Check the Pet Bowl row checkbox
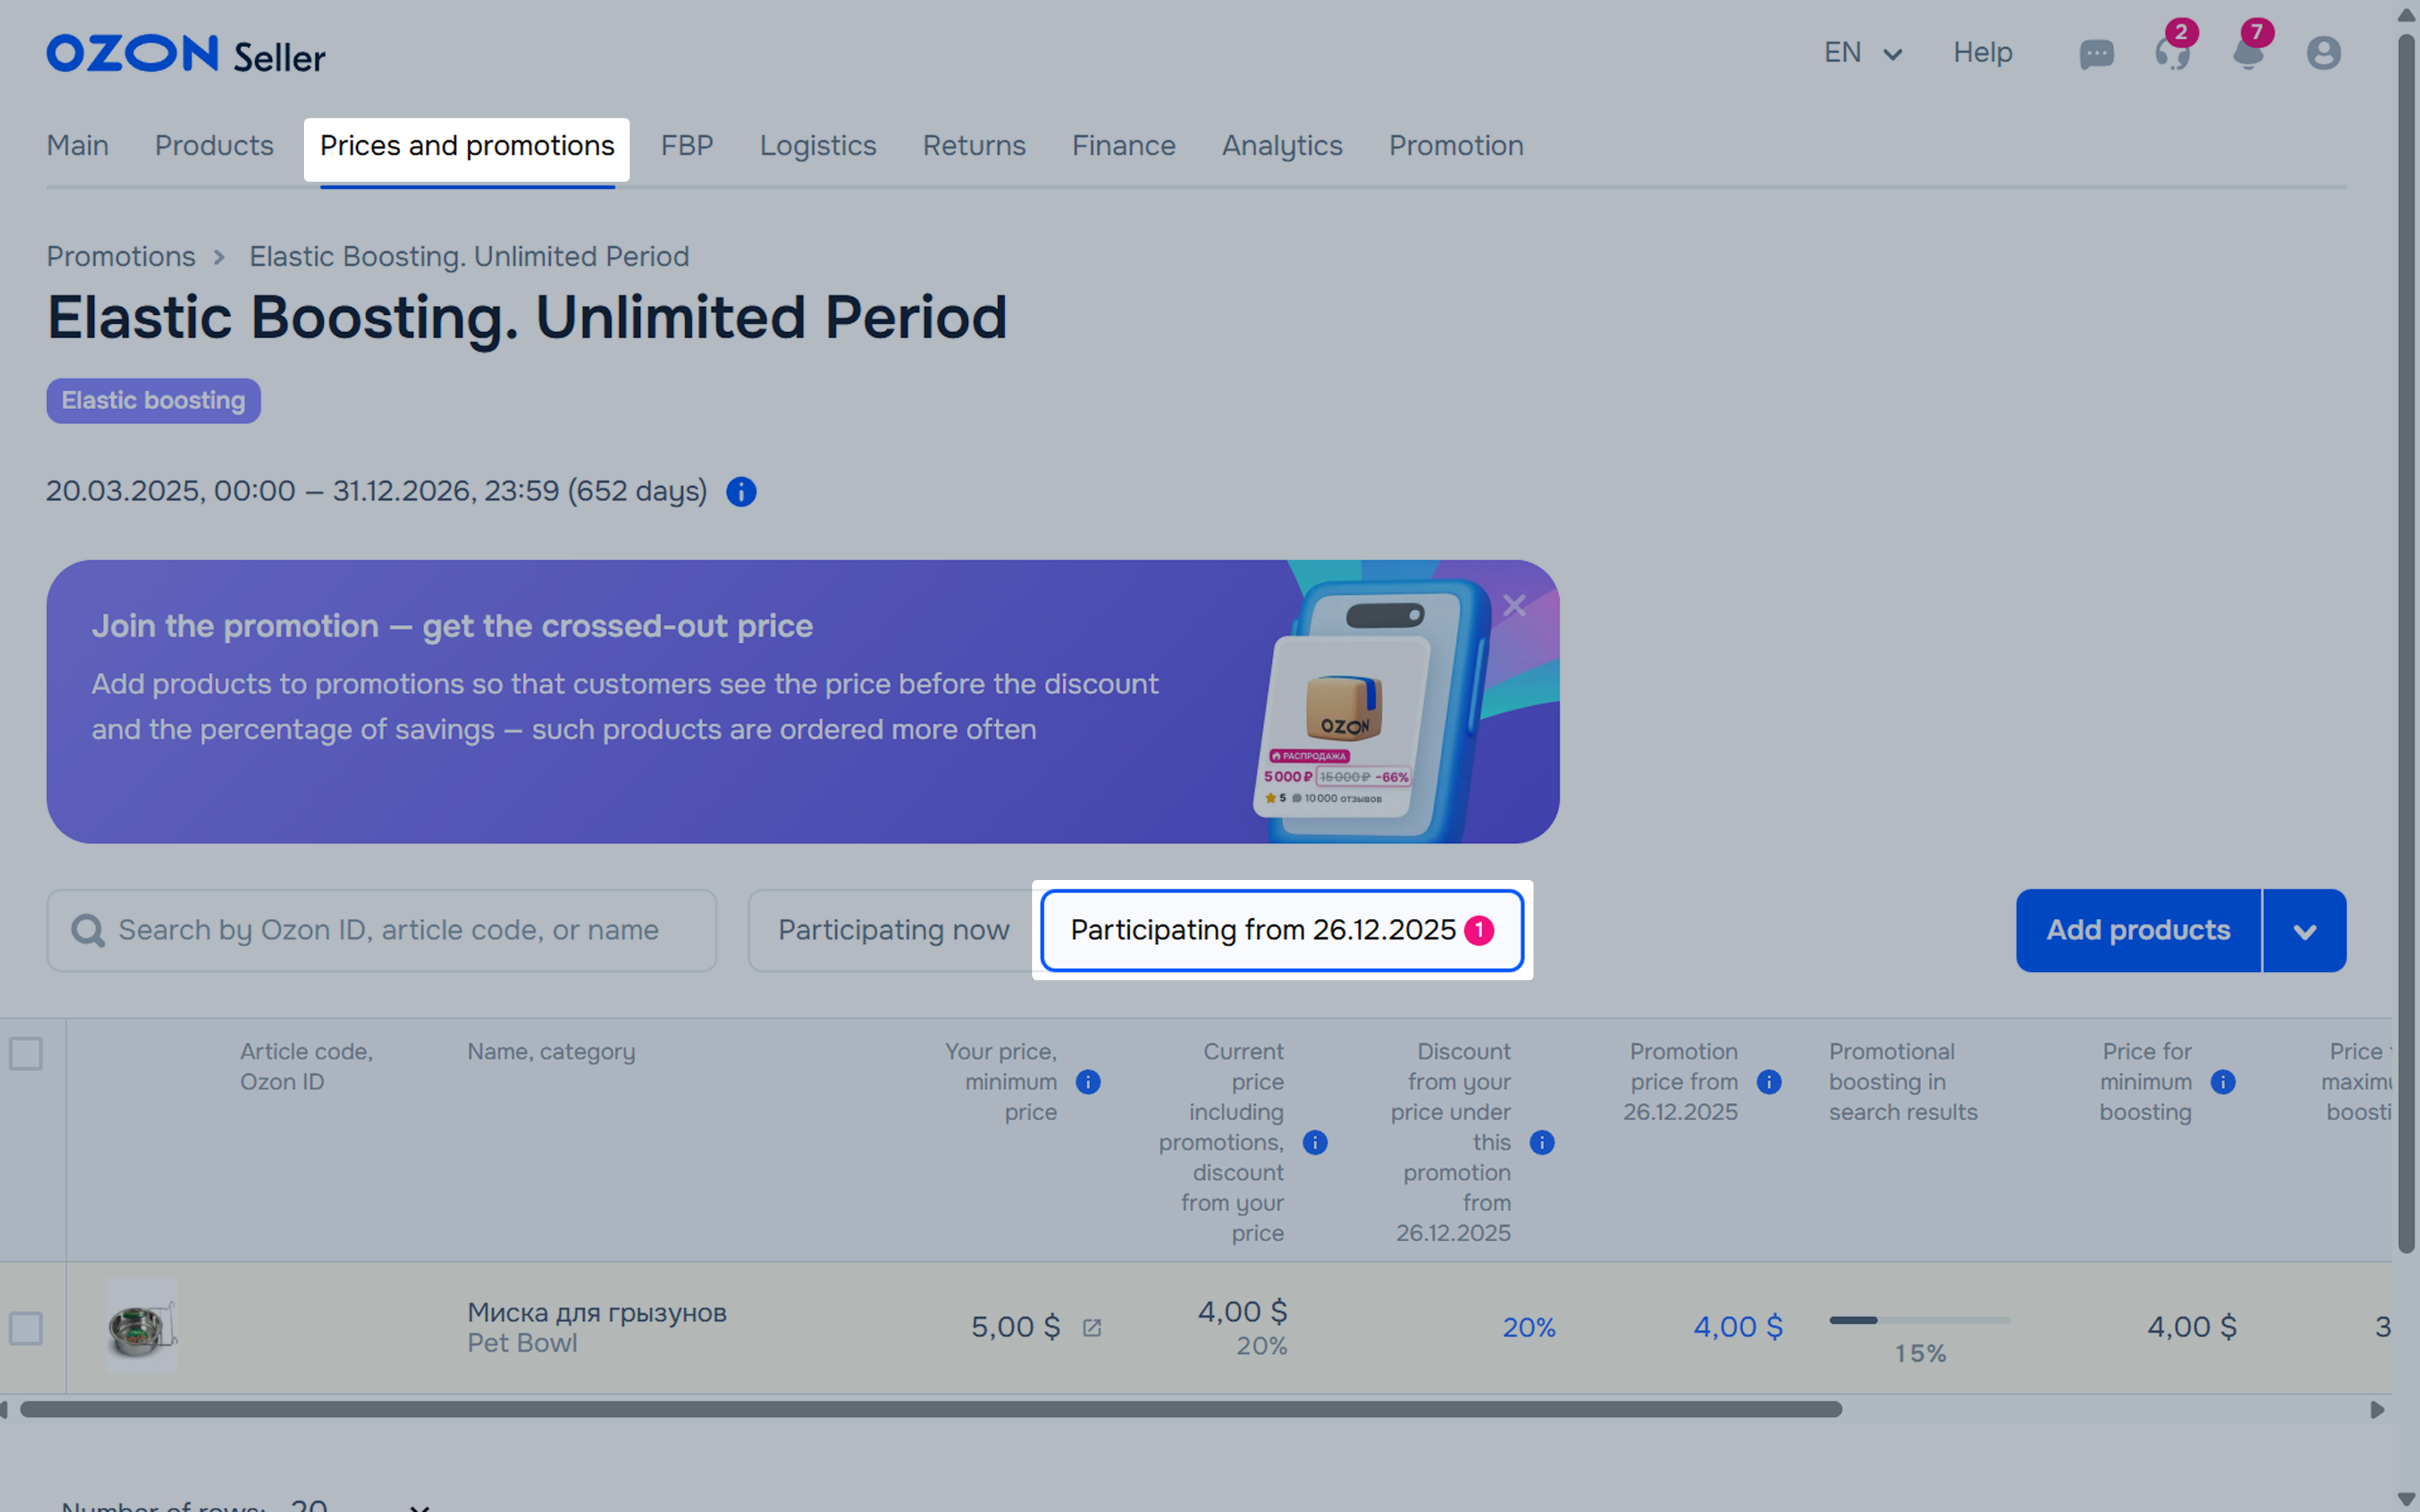Image resolution: width=2420 pixels, height=1512 pixels. coord(26,1328)
